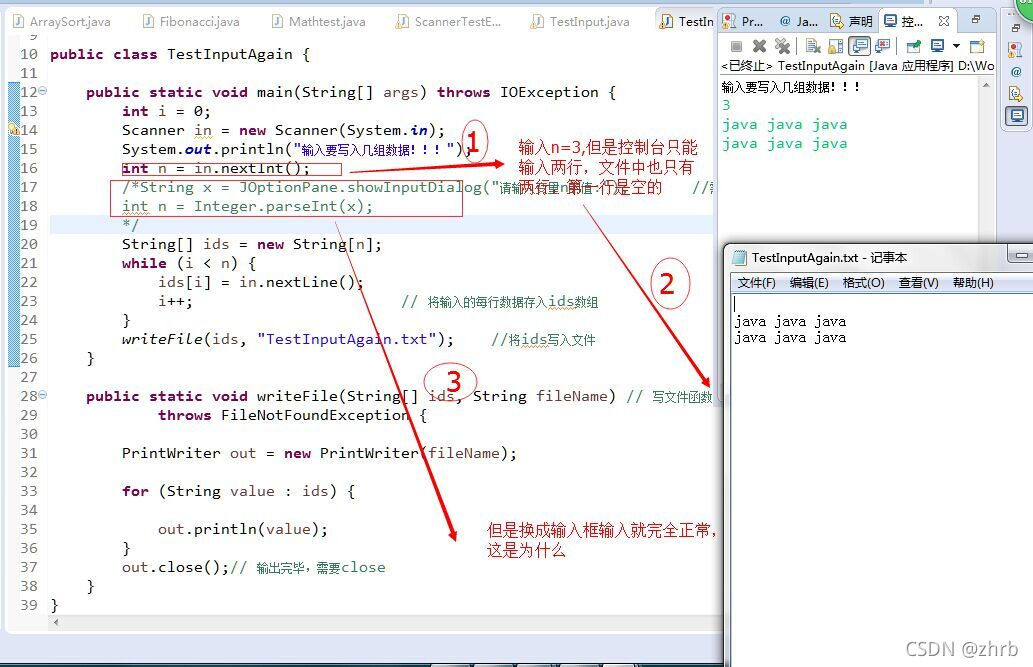Click the Terminate button in the console toolbar
Viewport: 1033px width, 667px height.
coord(737,46)
